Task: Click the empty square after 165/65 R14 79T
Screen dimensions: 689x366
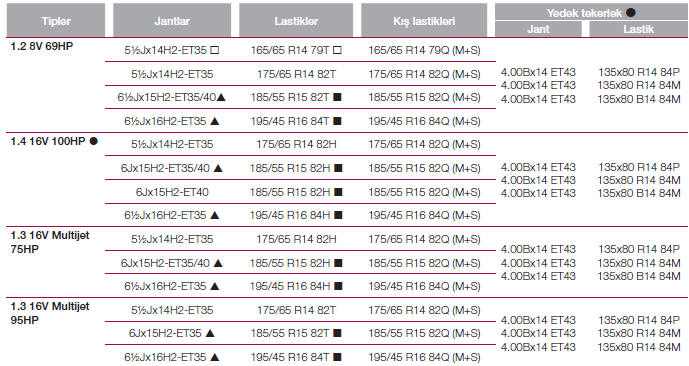Action: point(337,50)
